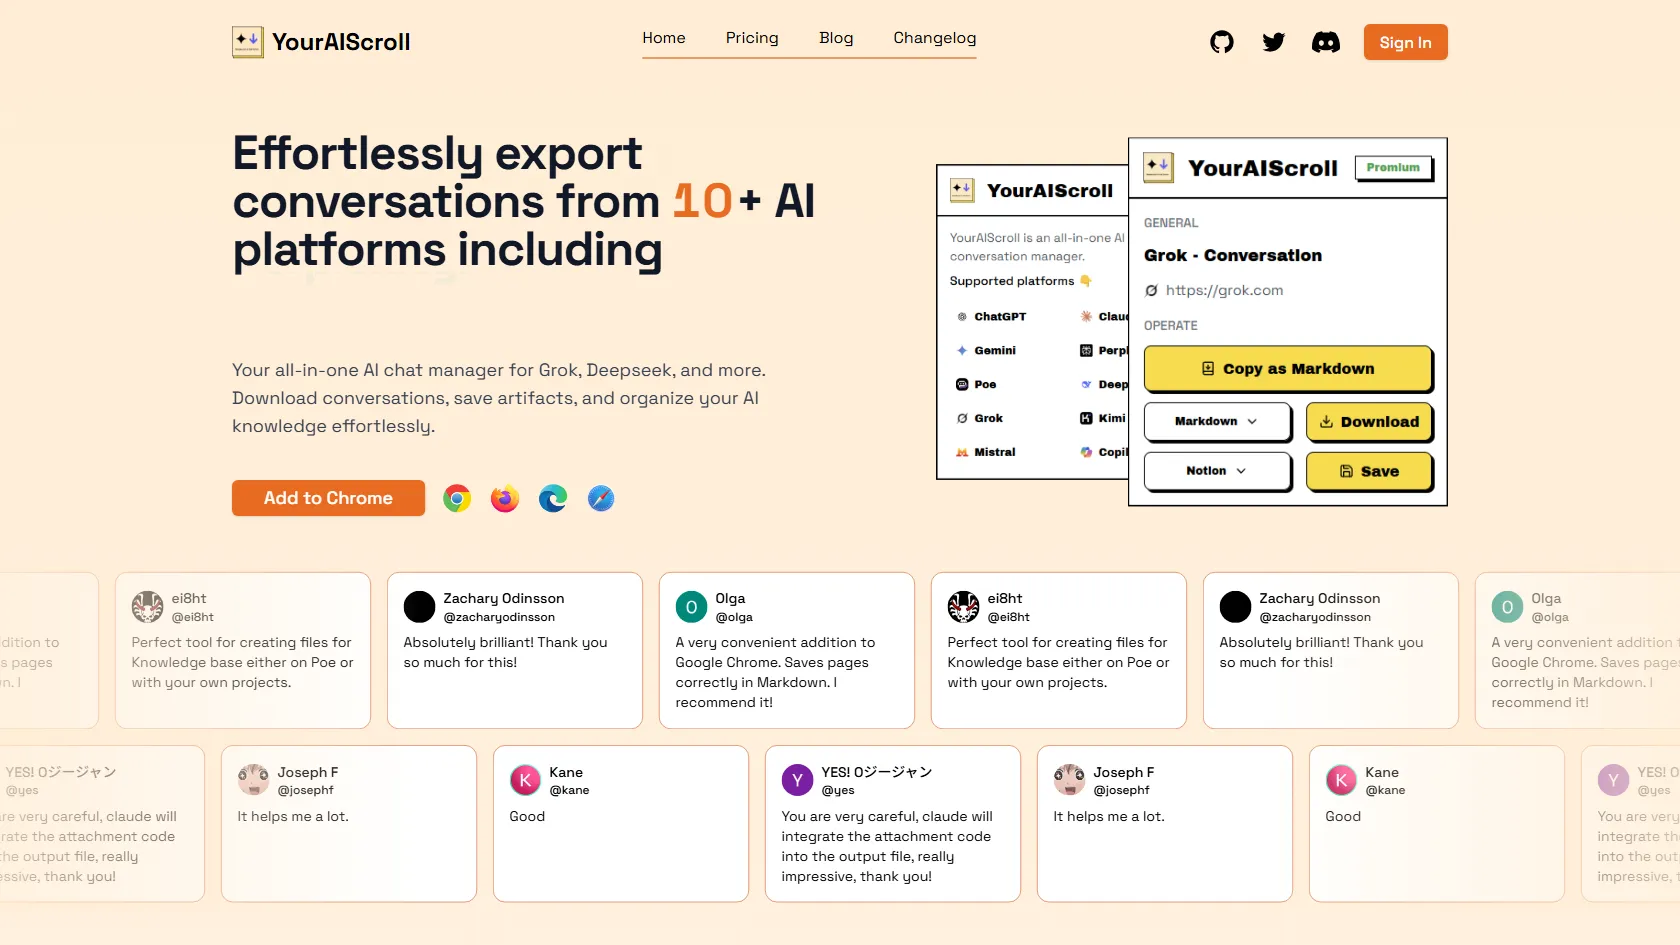Go to the Home nav item
Image resolution: width=1680 pixels, height=945 pixels.
tap(664, 38)
